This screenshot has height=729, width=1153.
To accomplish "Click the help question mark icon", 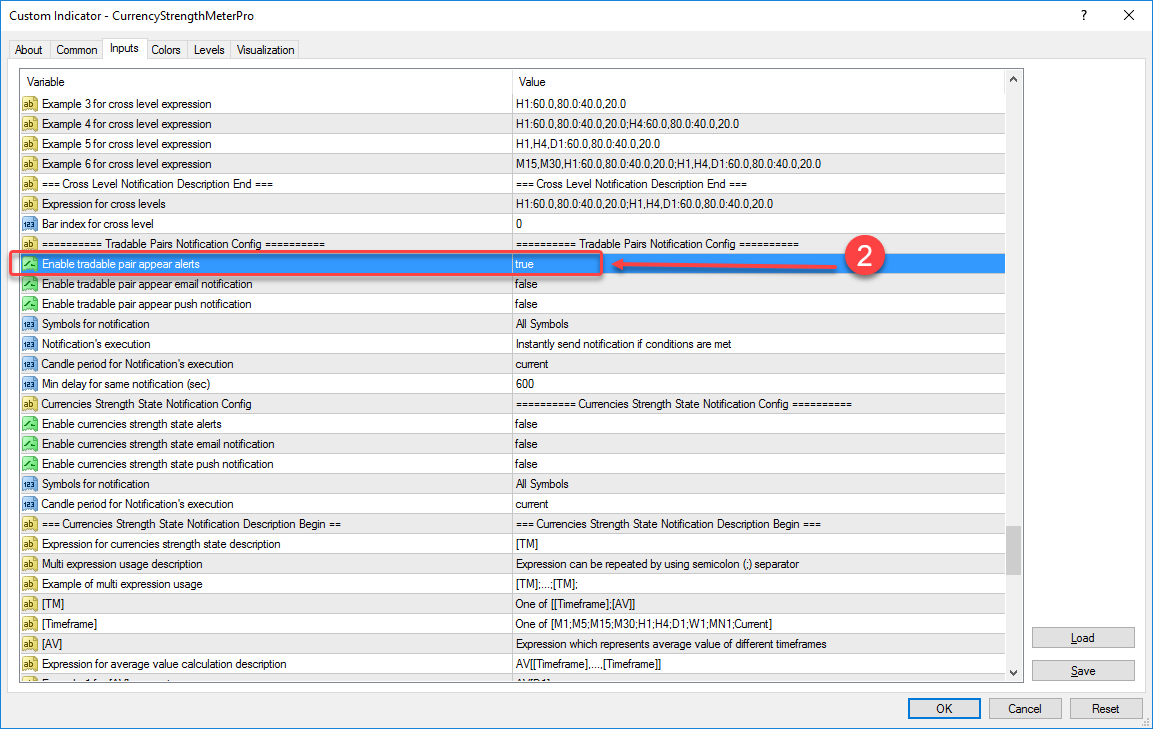I will coord(1084,15).
